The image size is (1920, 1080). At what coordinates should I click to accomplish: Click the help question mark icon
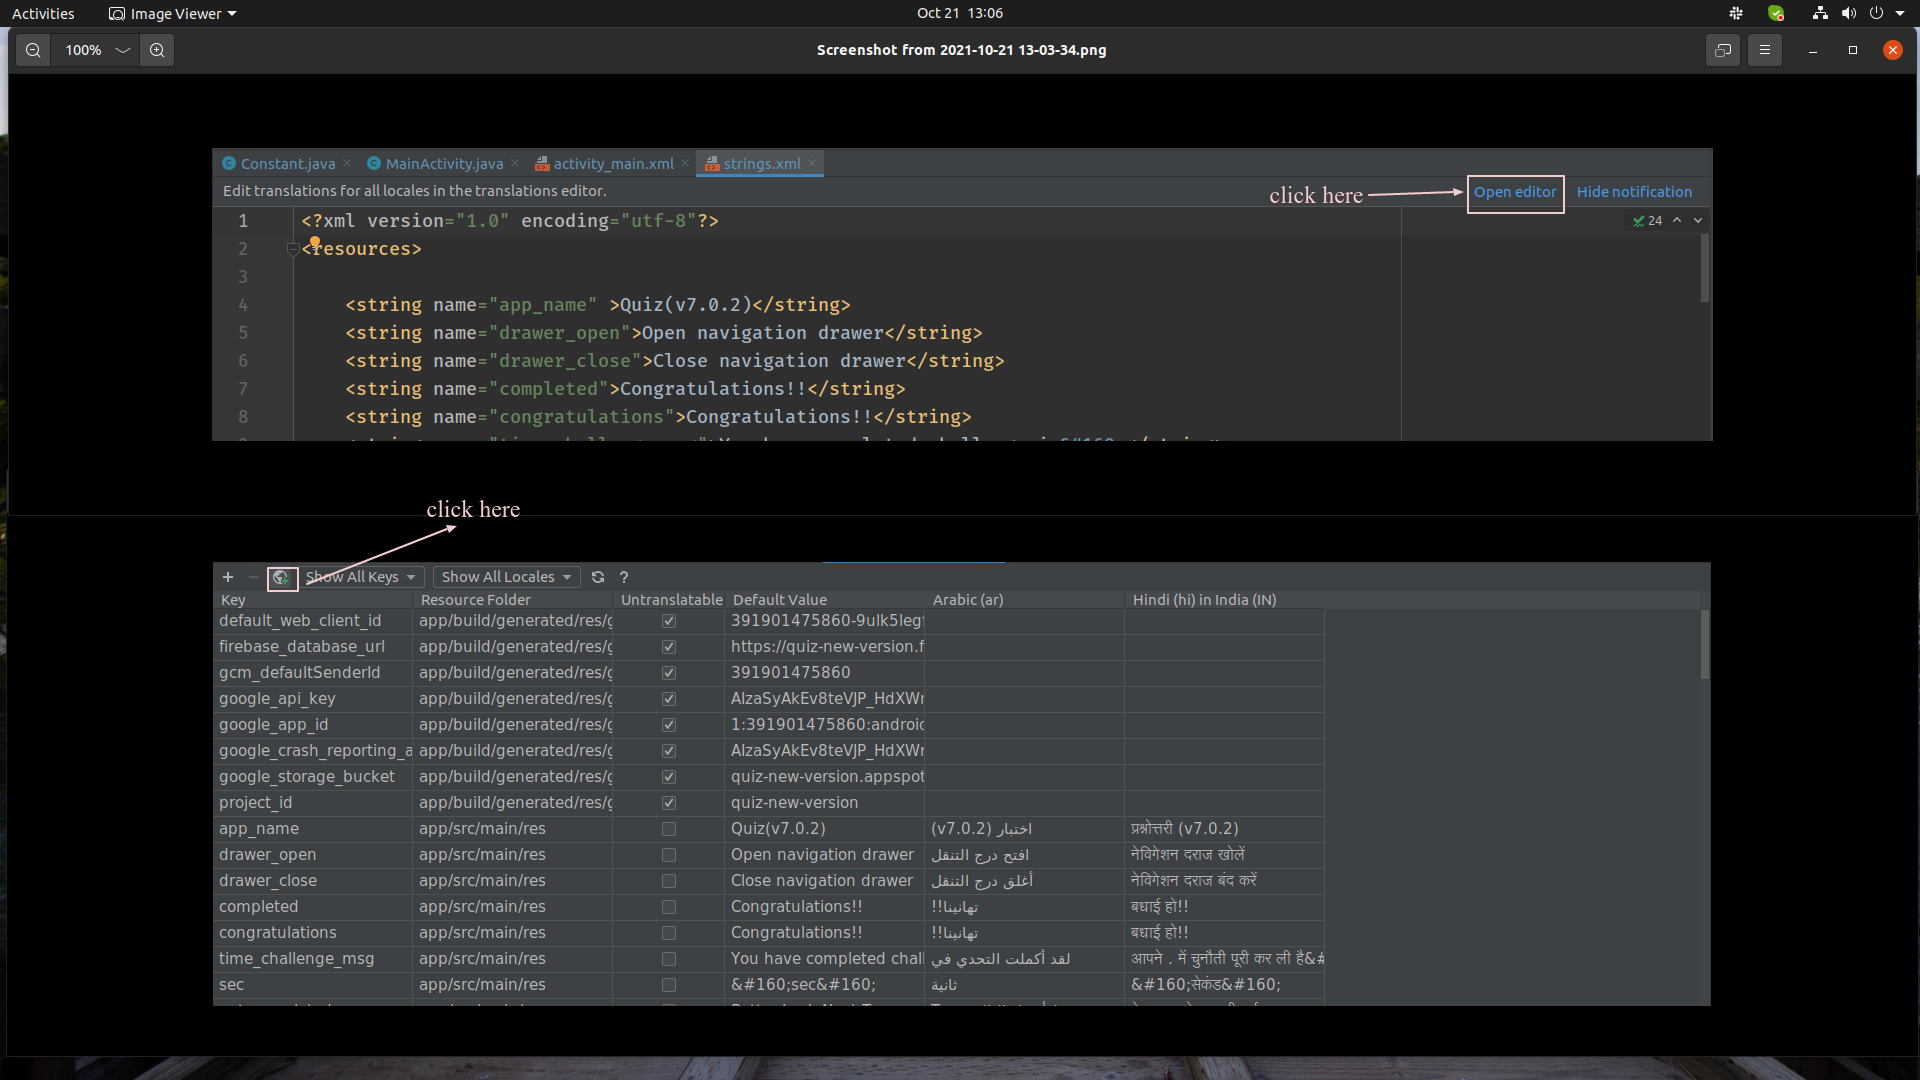(x=624, y=577)
